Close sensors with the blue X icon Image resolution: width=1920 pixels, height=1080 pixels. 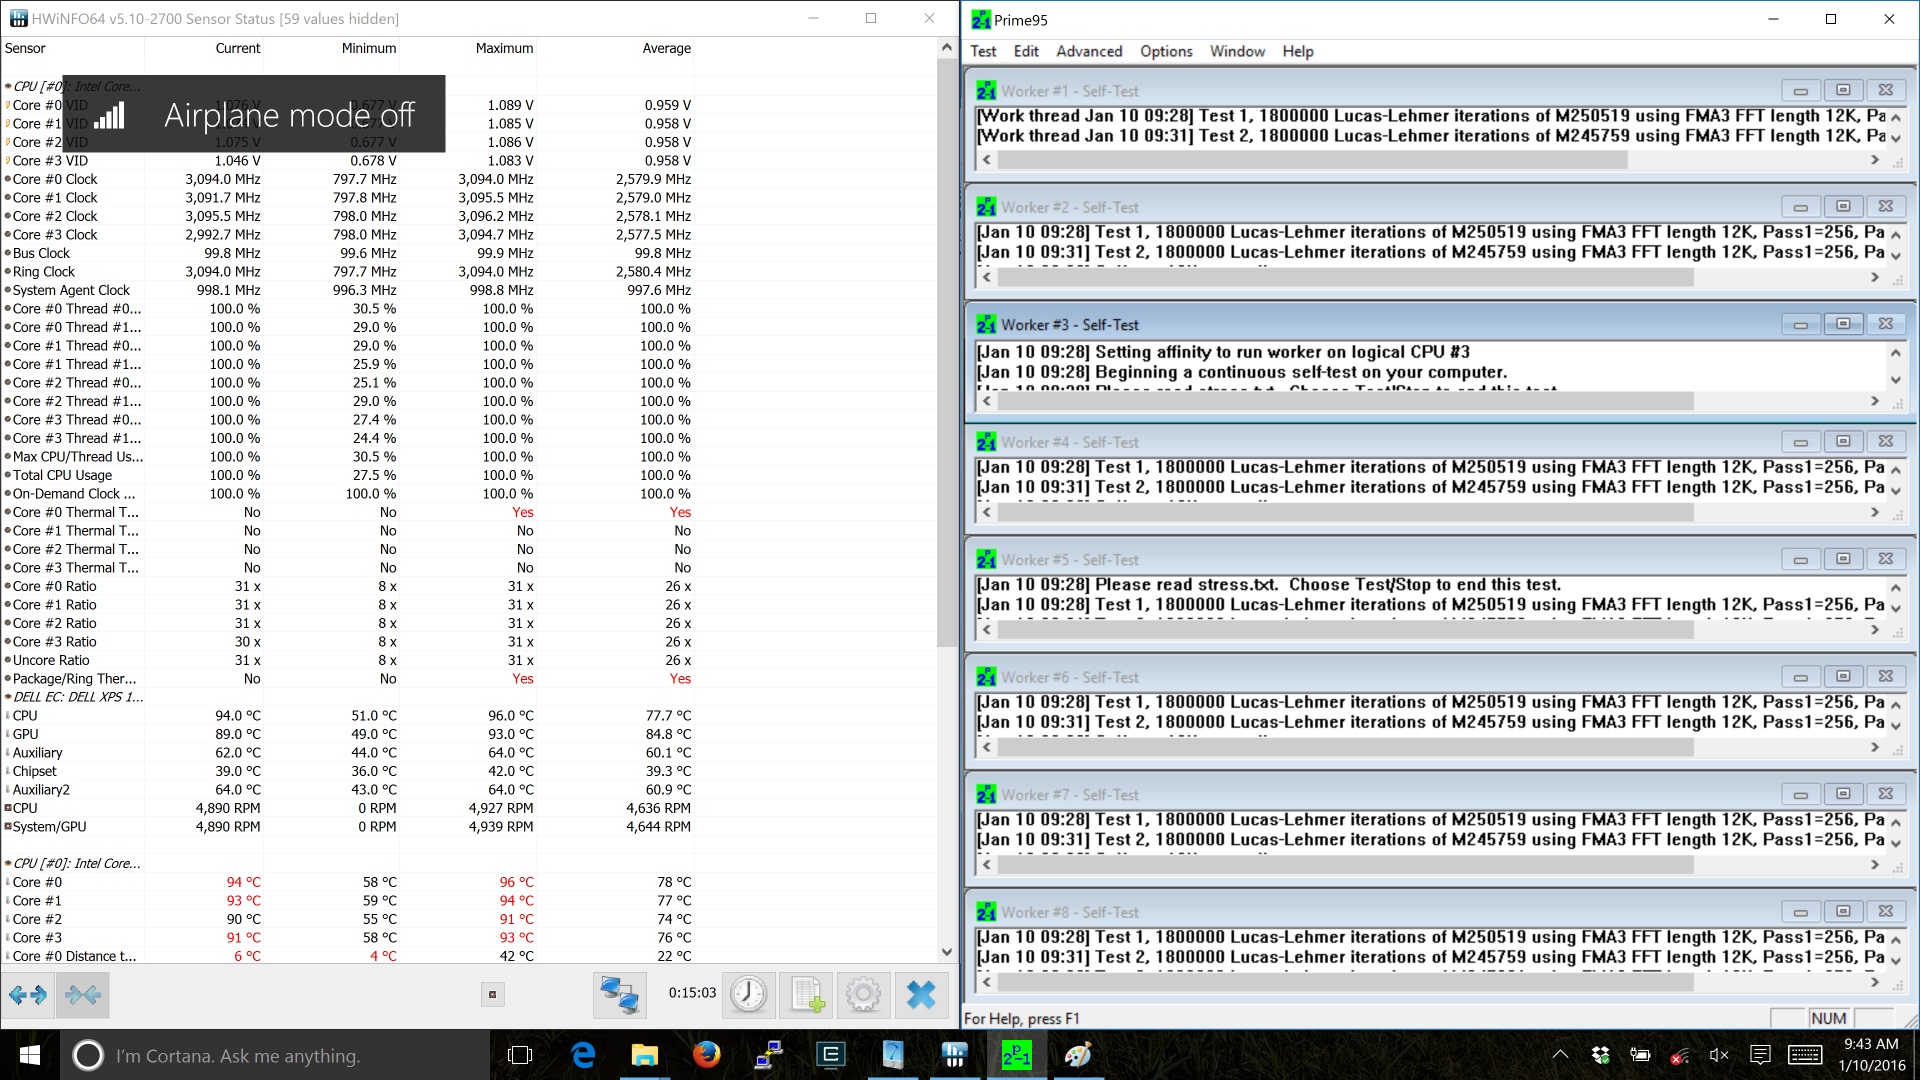click(x=921, y=994)
